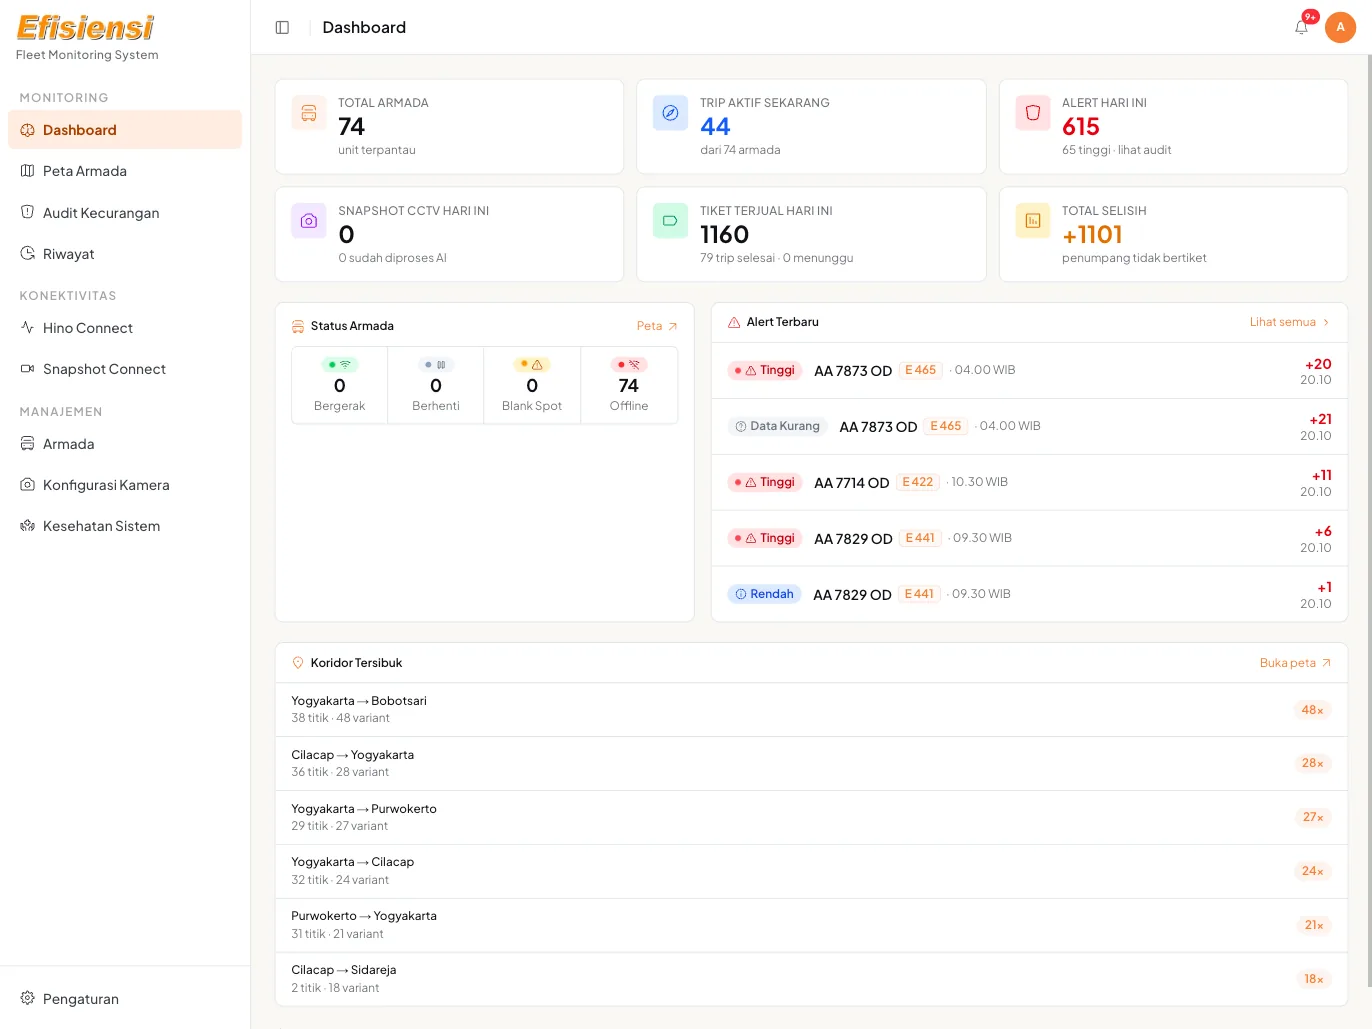Toggle the sidebar collapse icon

coord(282,28)
